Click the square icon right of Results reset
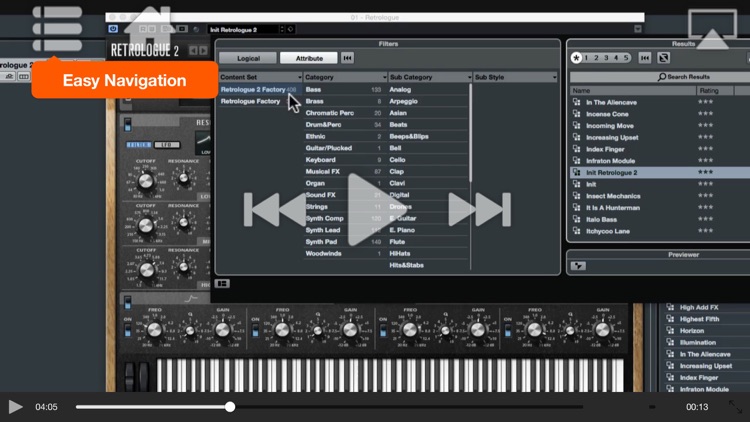Image resolution: width=750 pixels, height=422 pixels. click(663, 58)
